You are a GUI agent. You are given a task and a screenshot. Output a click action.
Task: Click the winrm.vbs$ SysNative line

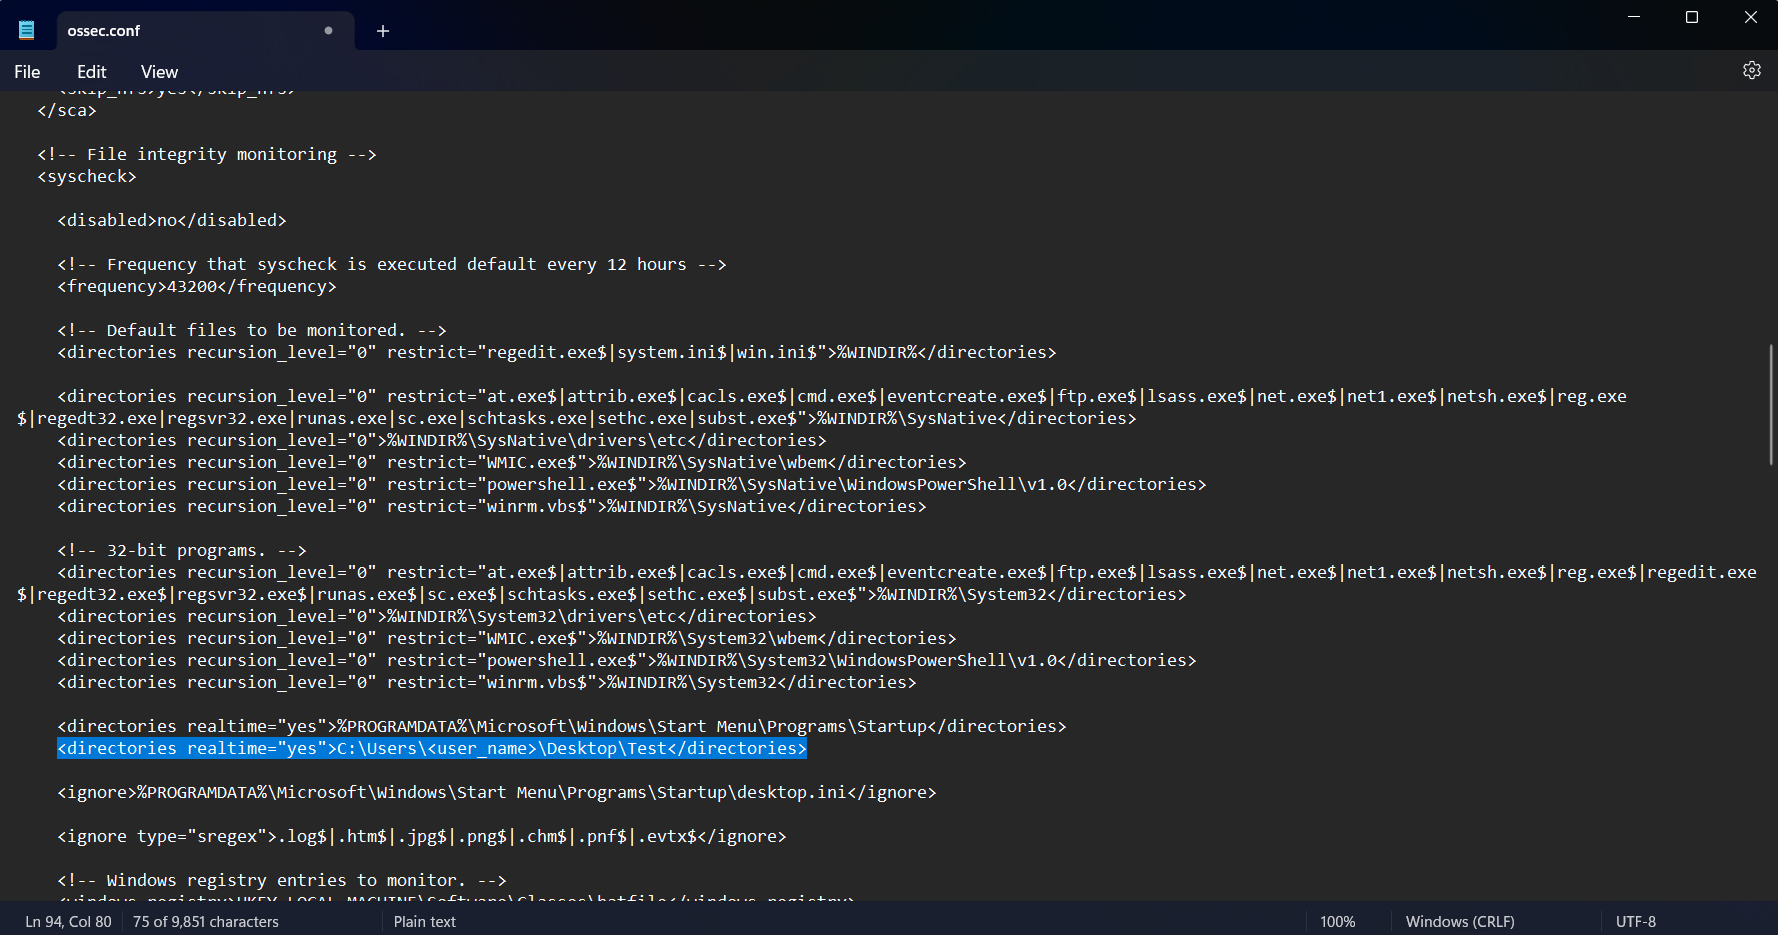492,506
